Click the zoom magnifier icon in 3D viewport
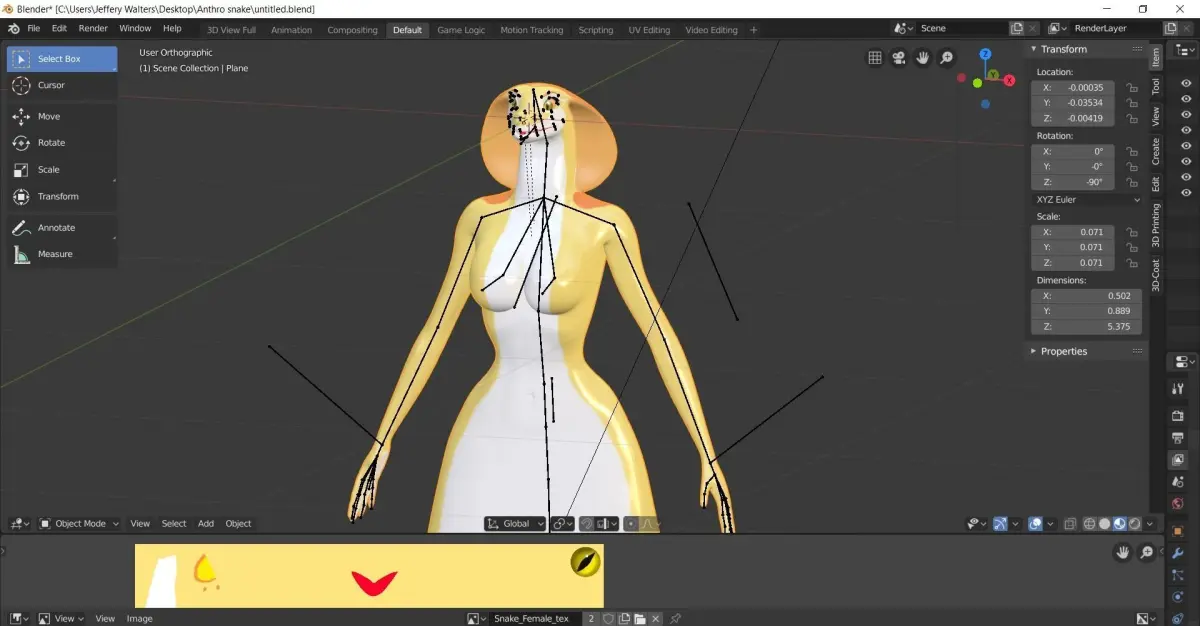 pos(946,58)
